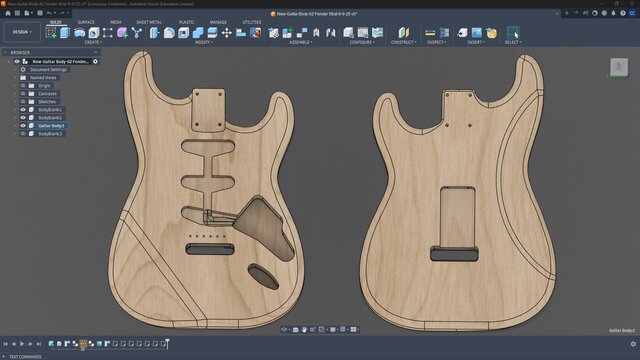Open the Modify dropdown menu
This screenshot has height=360, width=640.
[204, 42]
